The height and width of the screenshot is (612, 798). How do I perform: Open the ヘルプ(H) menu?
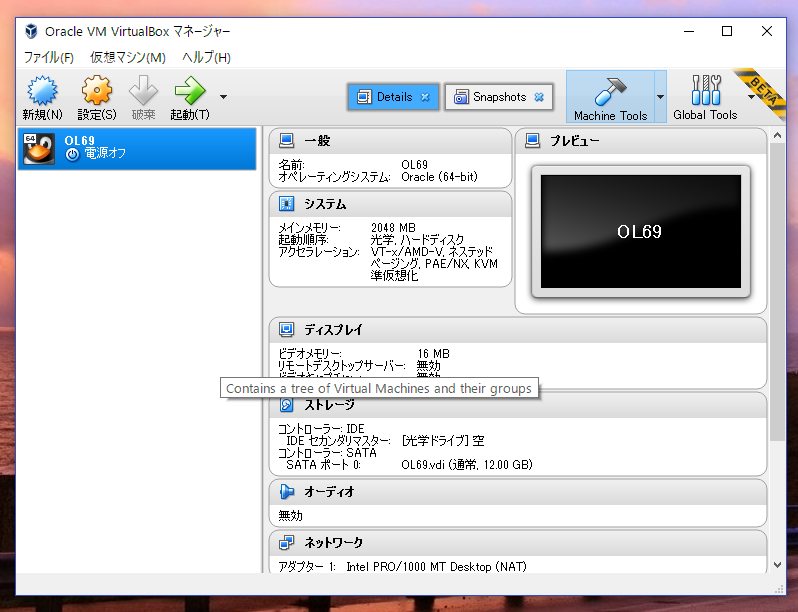206,57
